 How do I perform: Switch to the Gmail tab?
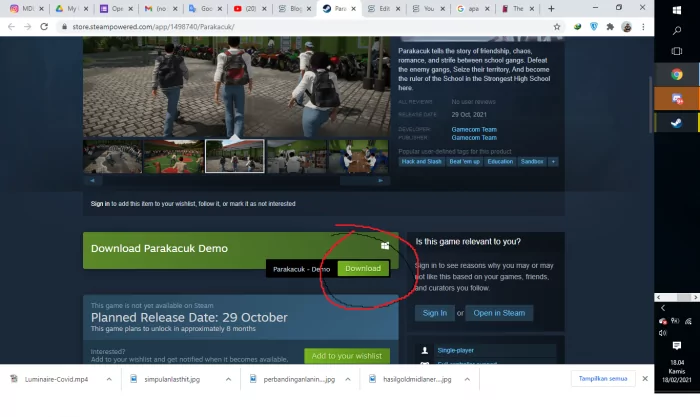tap(161, 8)
